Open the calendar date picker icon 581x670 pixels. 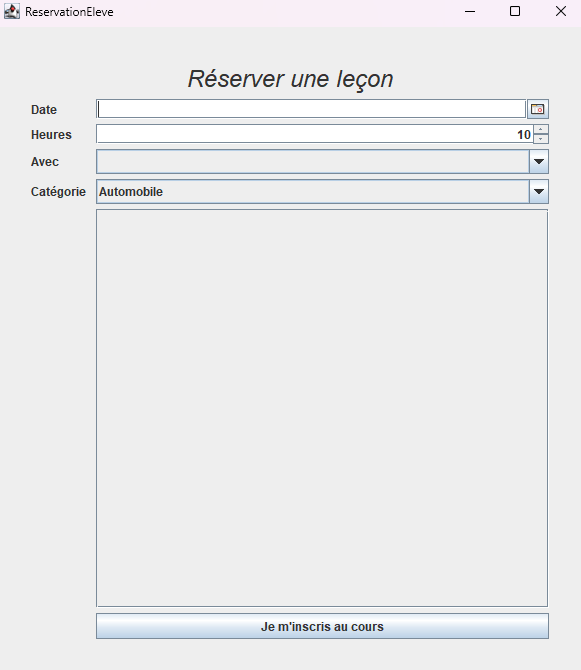(538, 109)
